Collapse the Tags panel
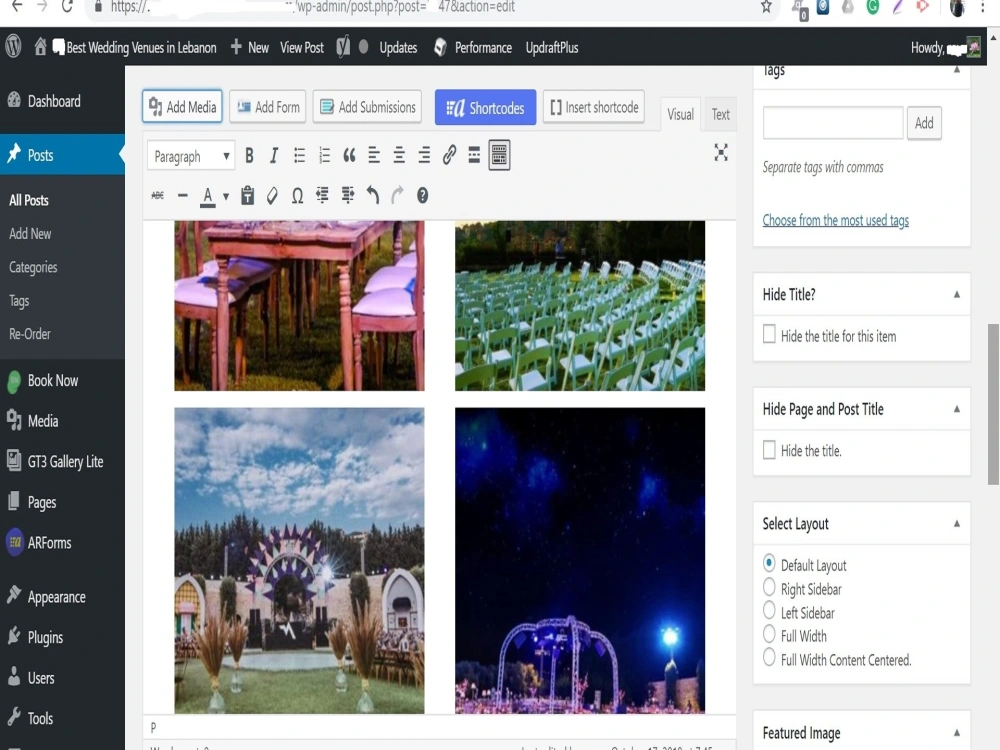Screen dimensions: 1000x750 (x=957, y=70)
